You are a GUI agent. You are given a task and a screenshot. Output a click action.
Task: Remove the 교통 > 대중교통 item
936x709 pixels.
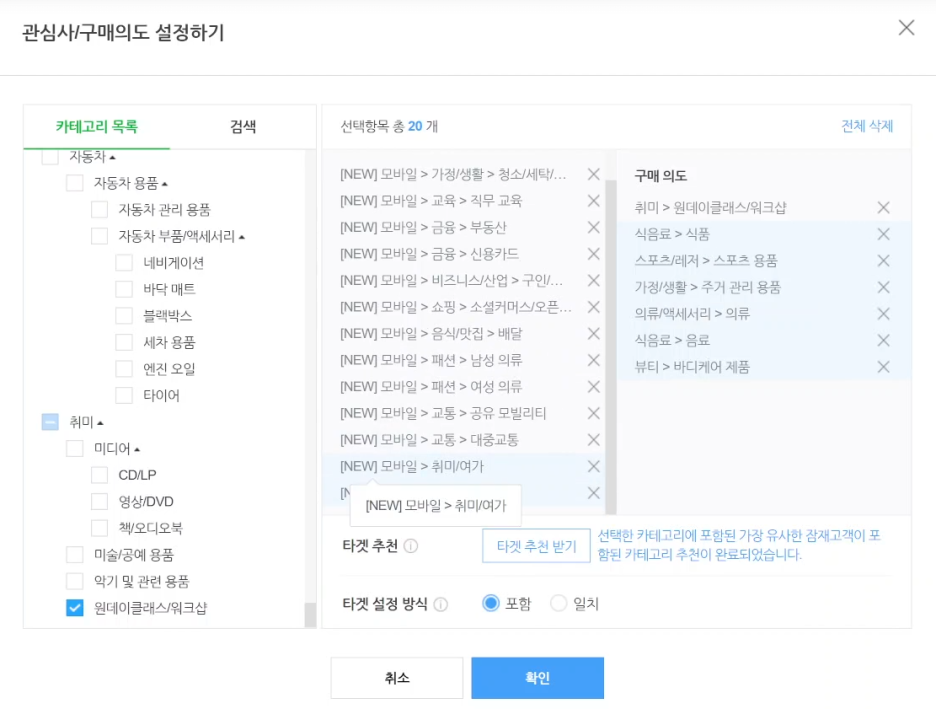pyautogui.click(x=593, y=440)
